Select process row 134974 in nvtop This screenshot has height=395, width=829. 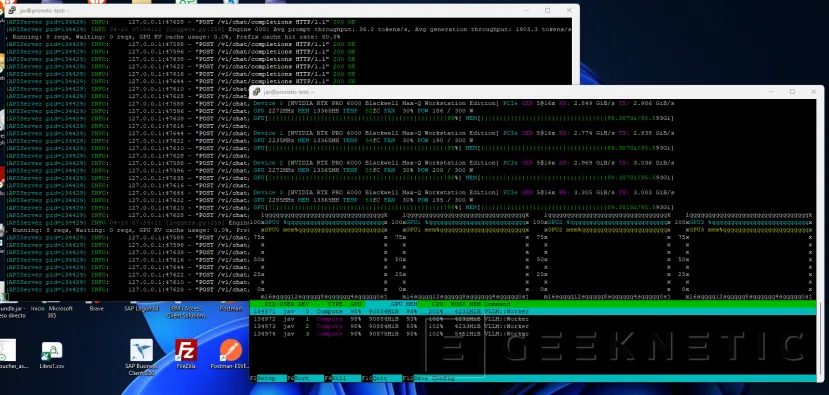(391, 334)
